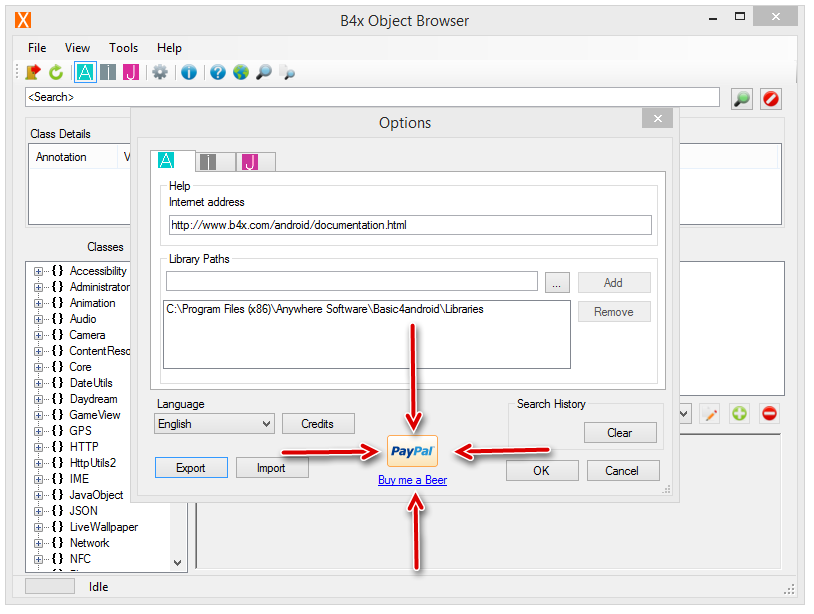Select the IME tree item
Screen dimensions: 814x614
pyautogui.click(x=79, y=479)
